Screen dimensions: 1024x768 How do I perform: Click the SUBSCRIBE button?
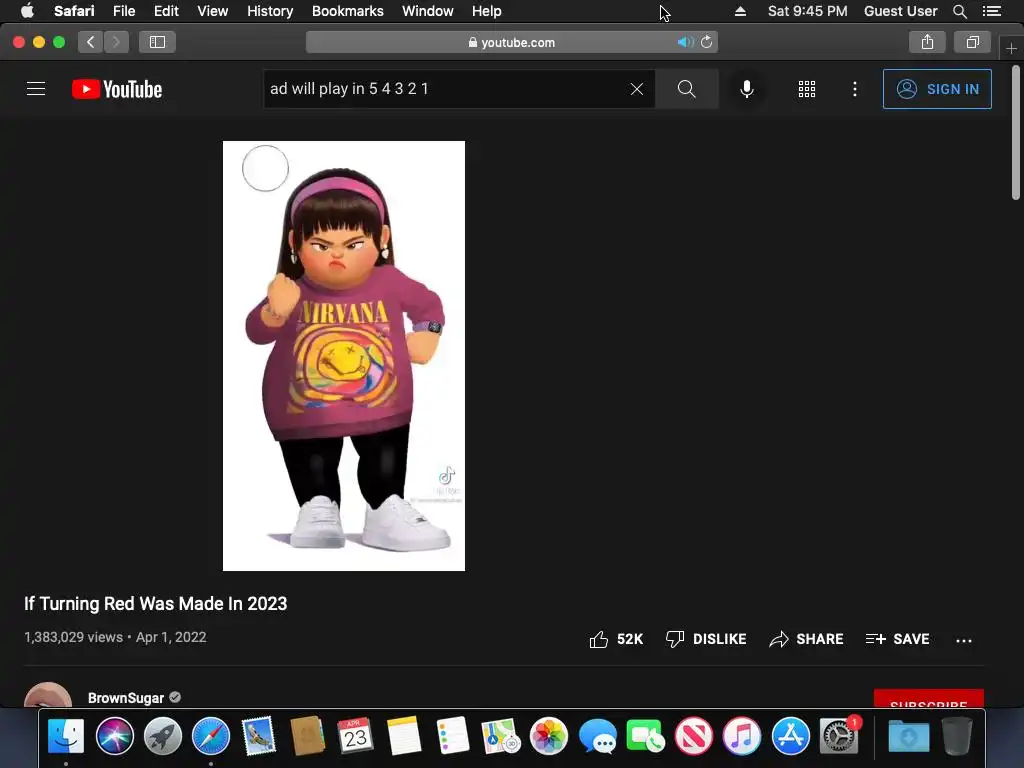(x=929, y=699)
